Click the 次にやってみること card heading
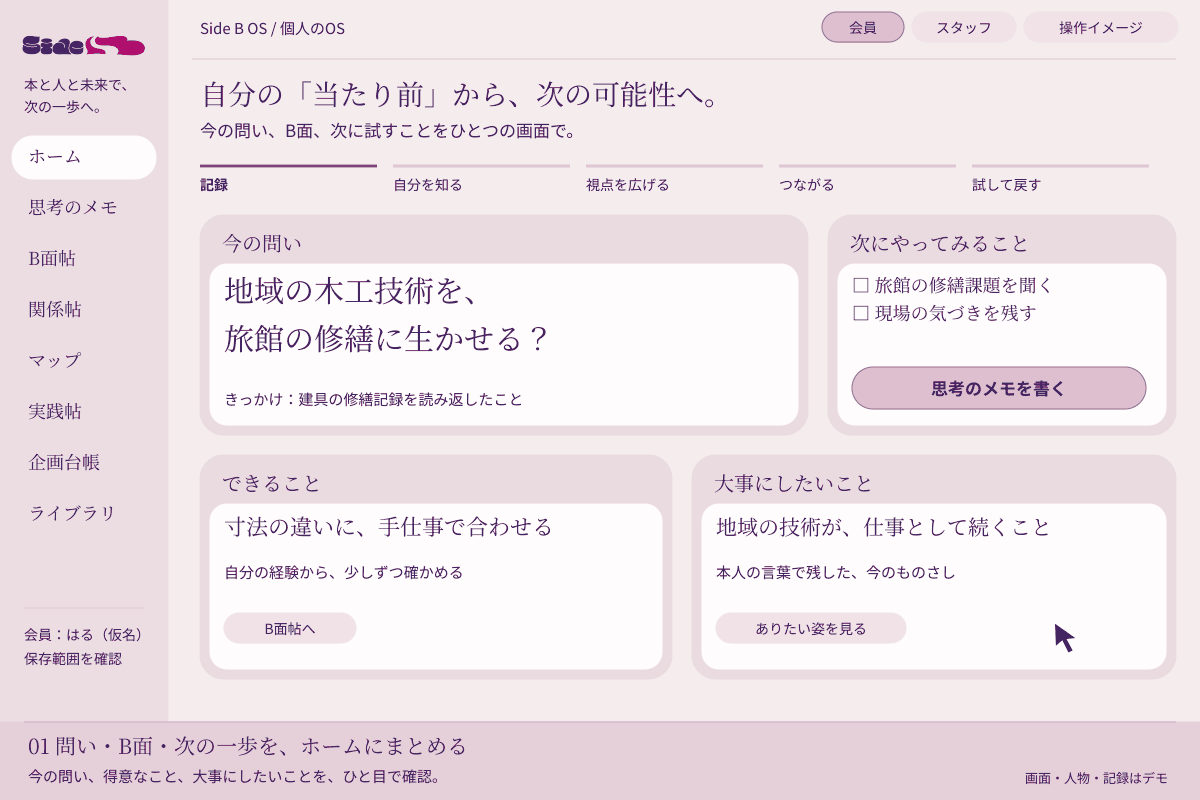 (939, 243)
